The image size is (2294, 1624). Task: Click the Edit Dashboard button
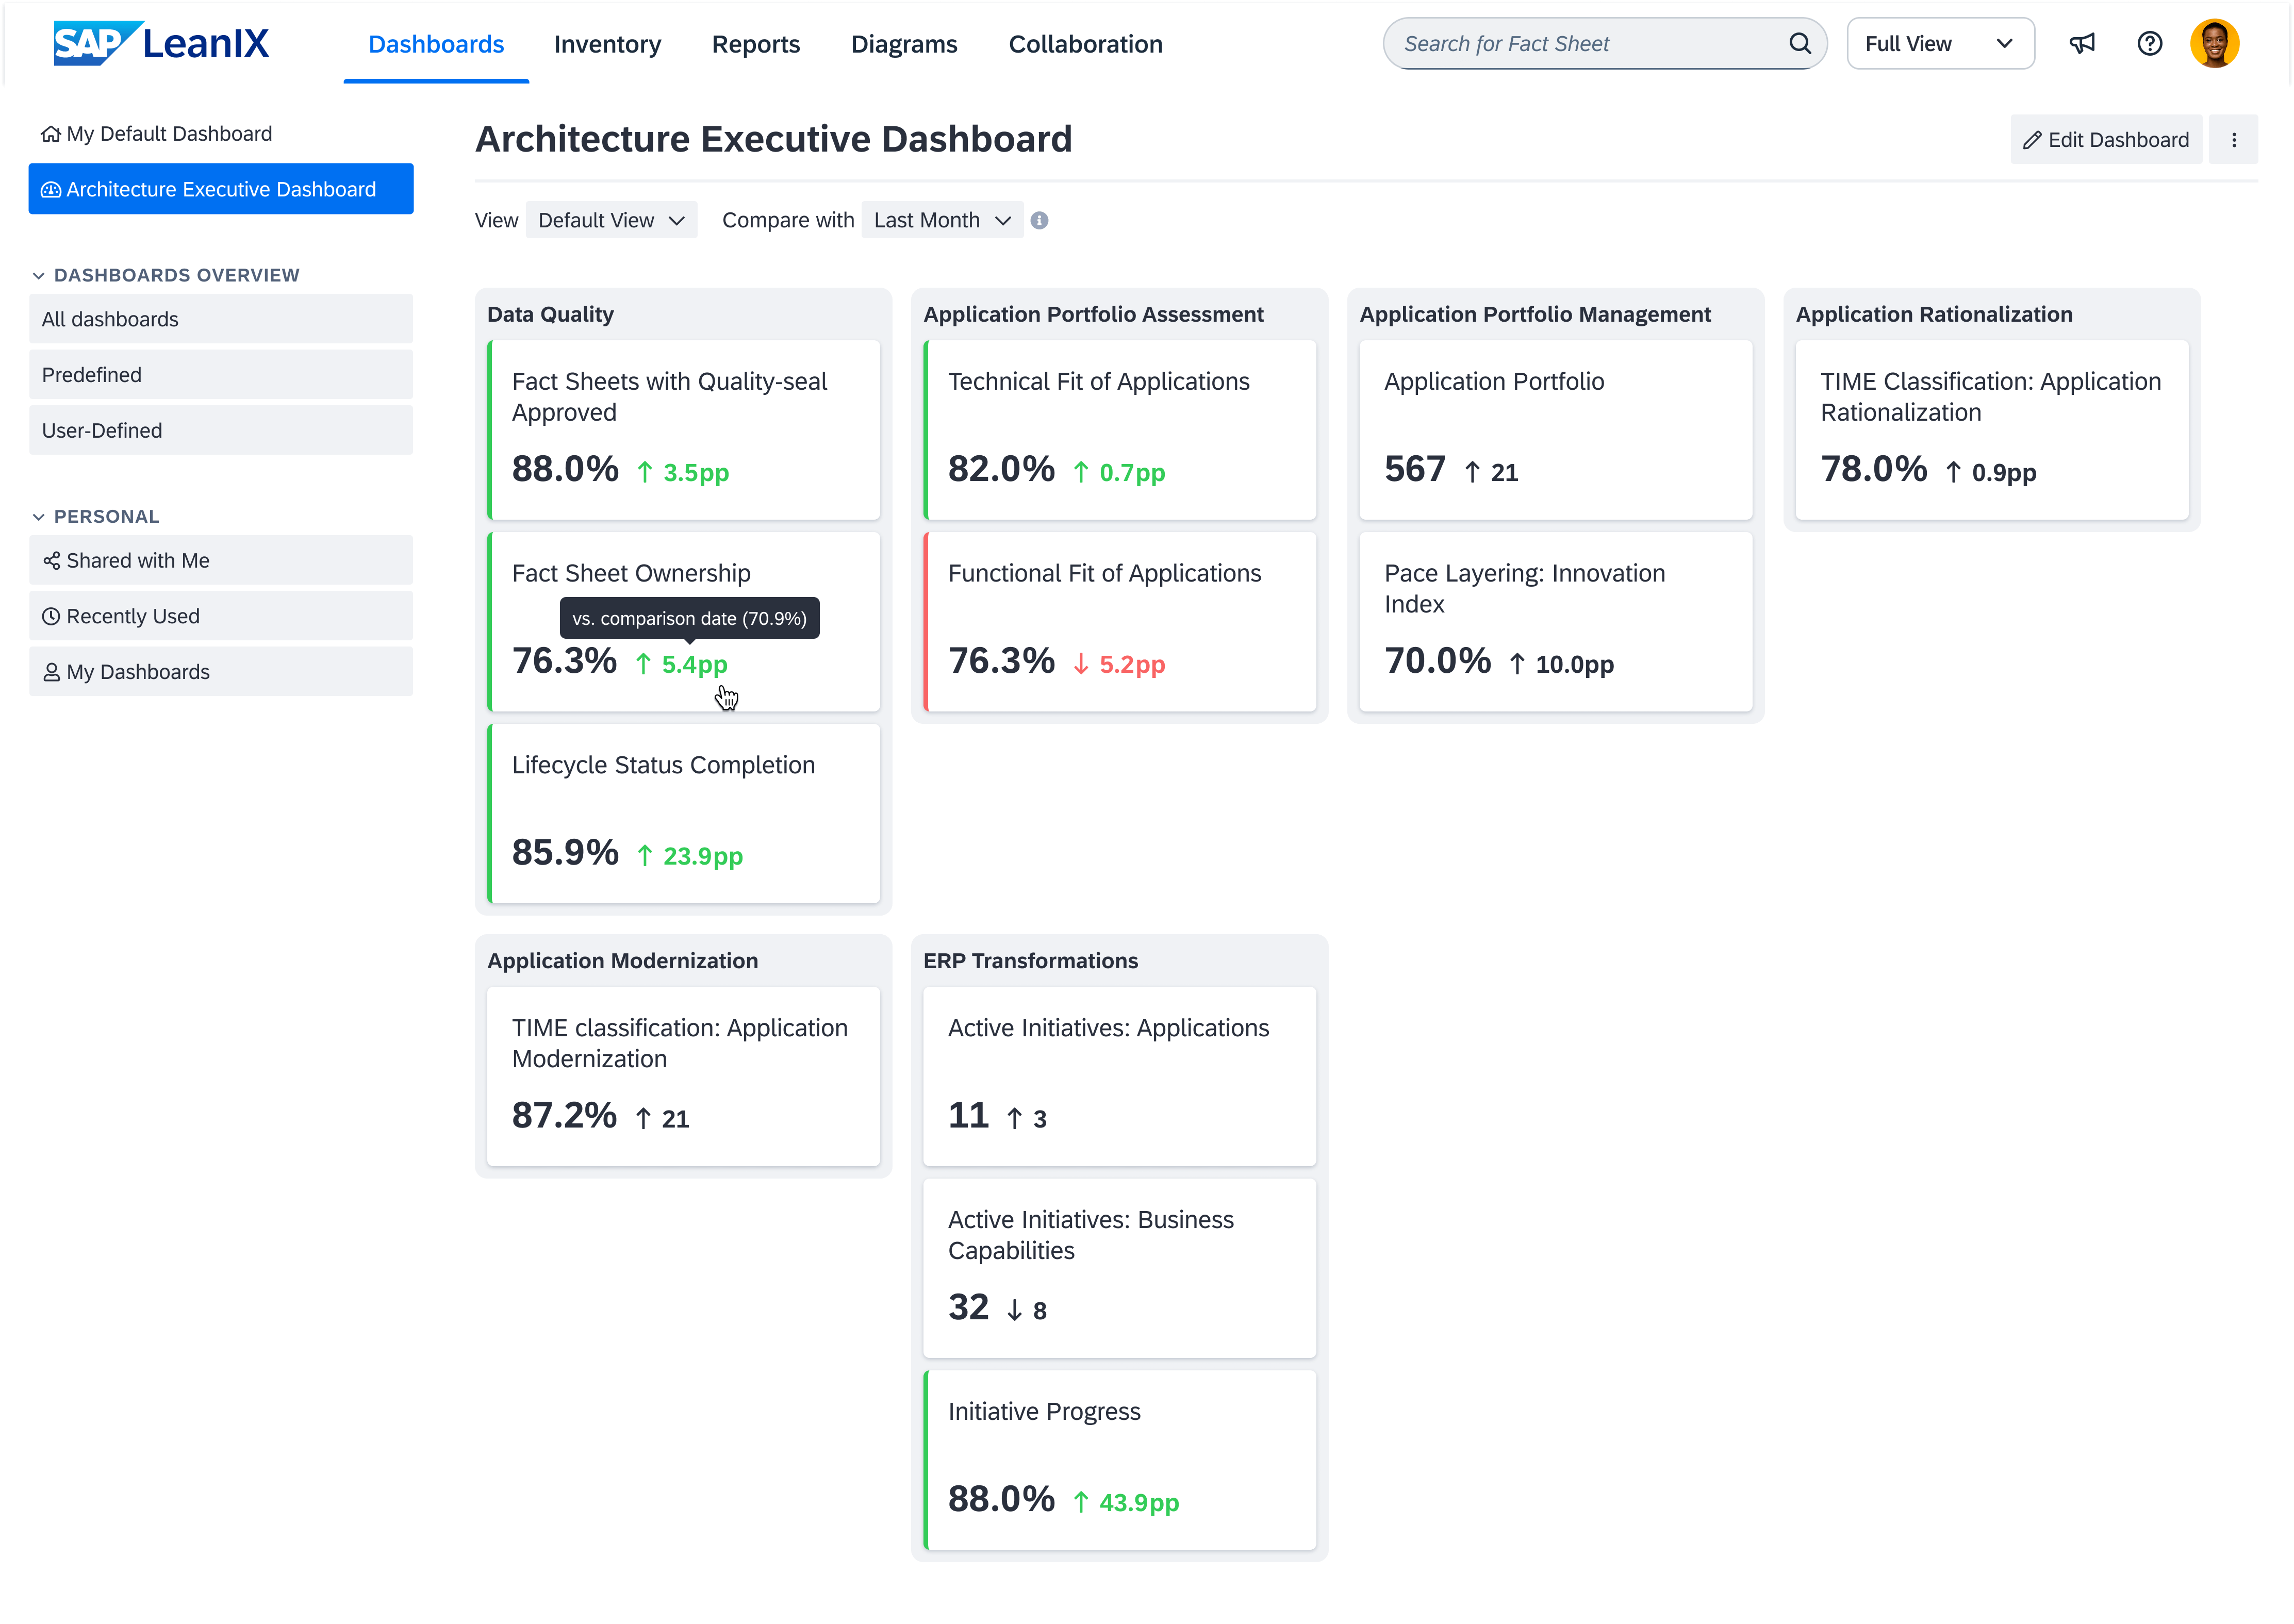[x=2105, y=140]
